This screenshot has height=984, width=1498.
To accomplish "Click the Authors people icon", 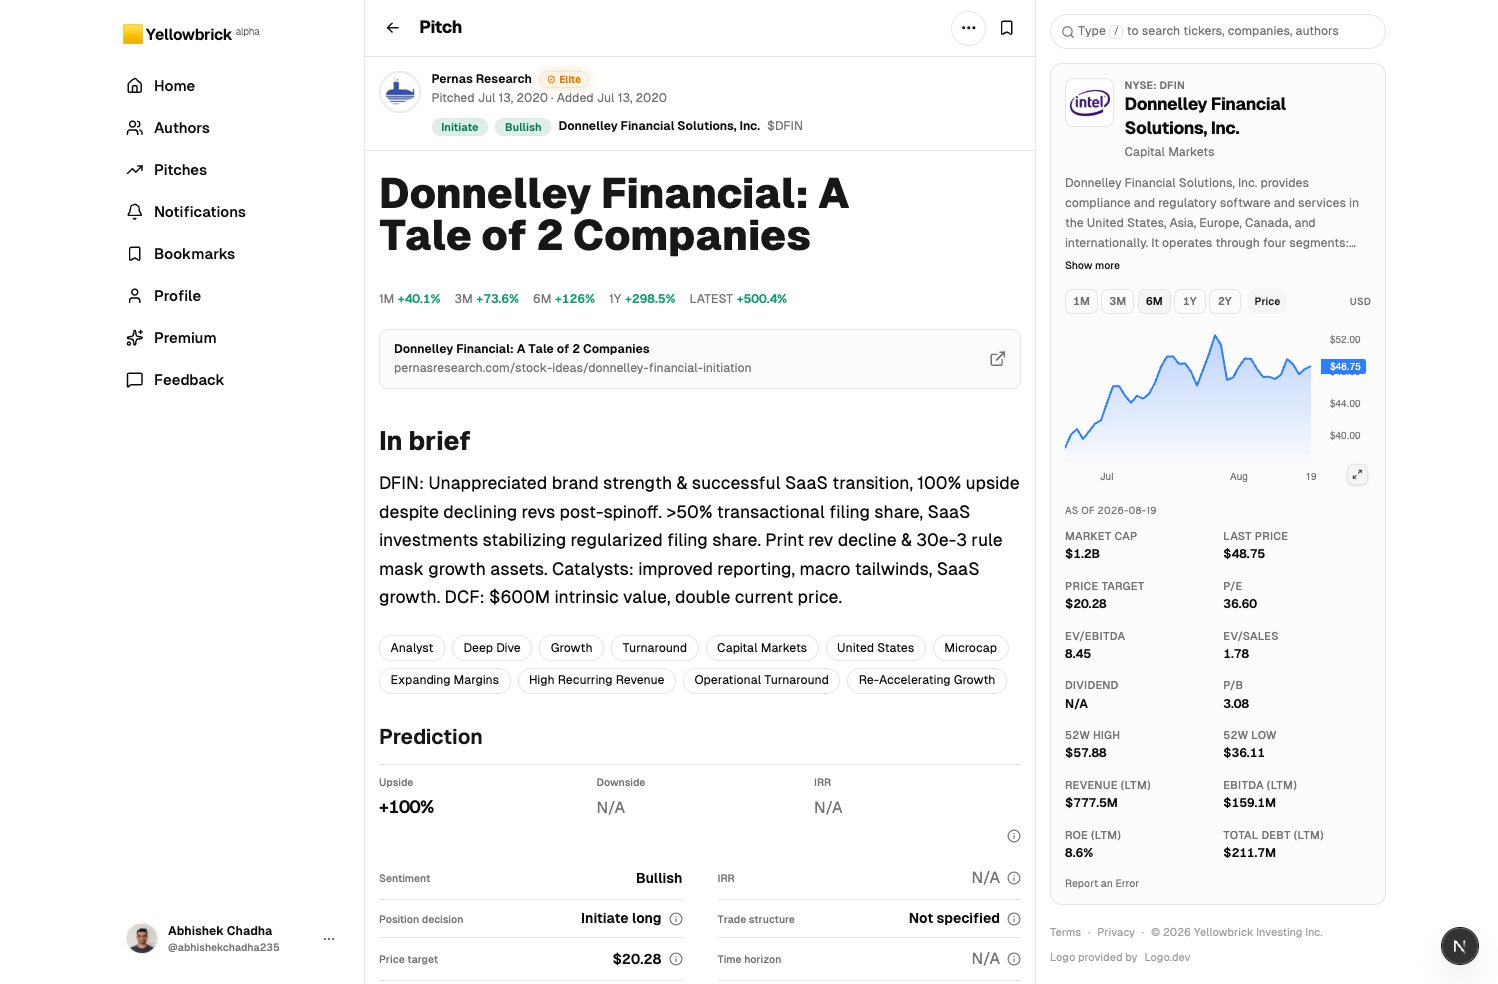I will point(135,128).
